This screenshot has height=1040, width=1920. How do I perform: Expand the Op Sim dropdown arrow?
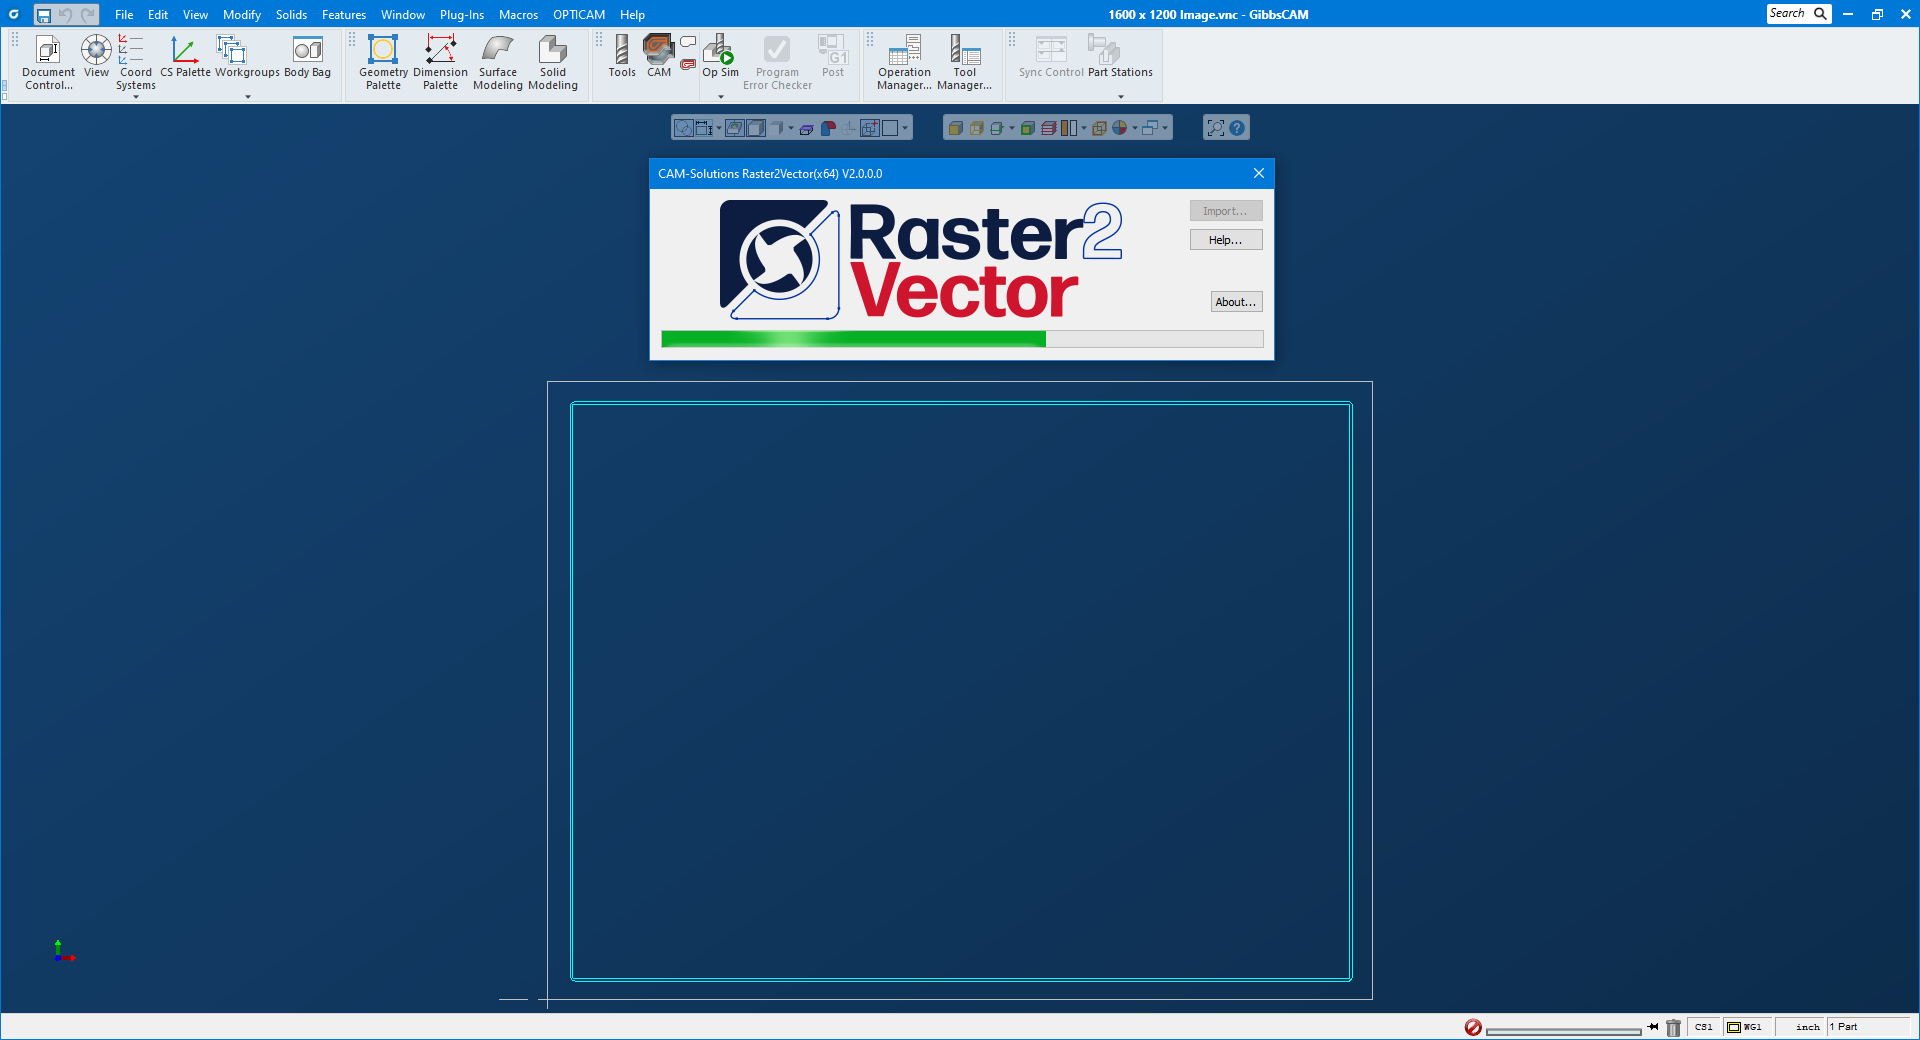click(721, 97)
